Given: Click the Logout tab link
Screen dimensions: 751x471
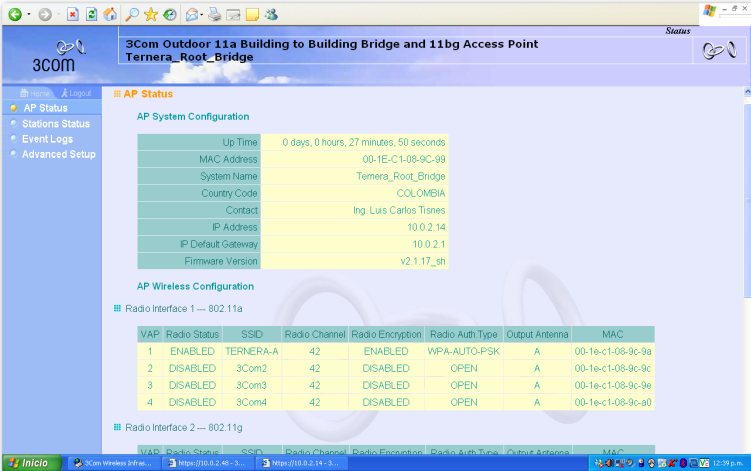Looking at the screenshot, I should (74, 93).
